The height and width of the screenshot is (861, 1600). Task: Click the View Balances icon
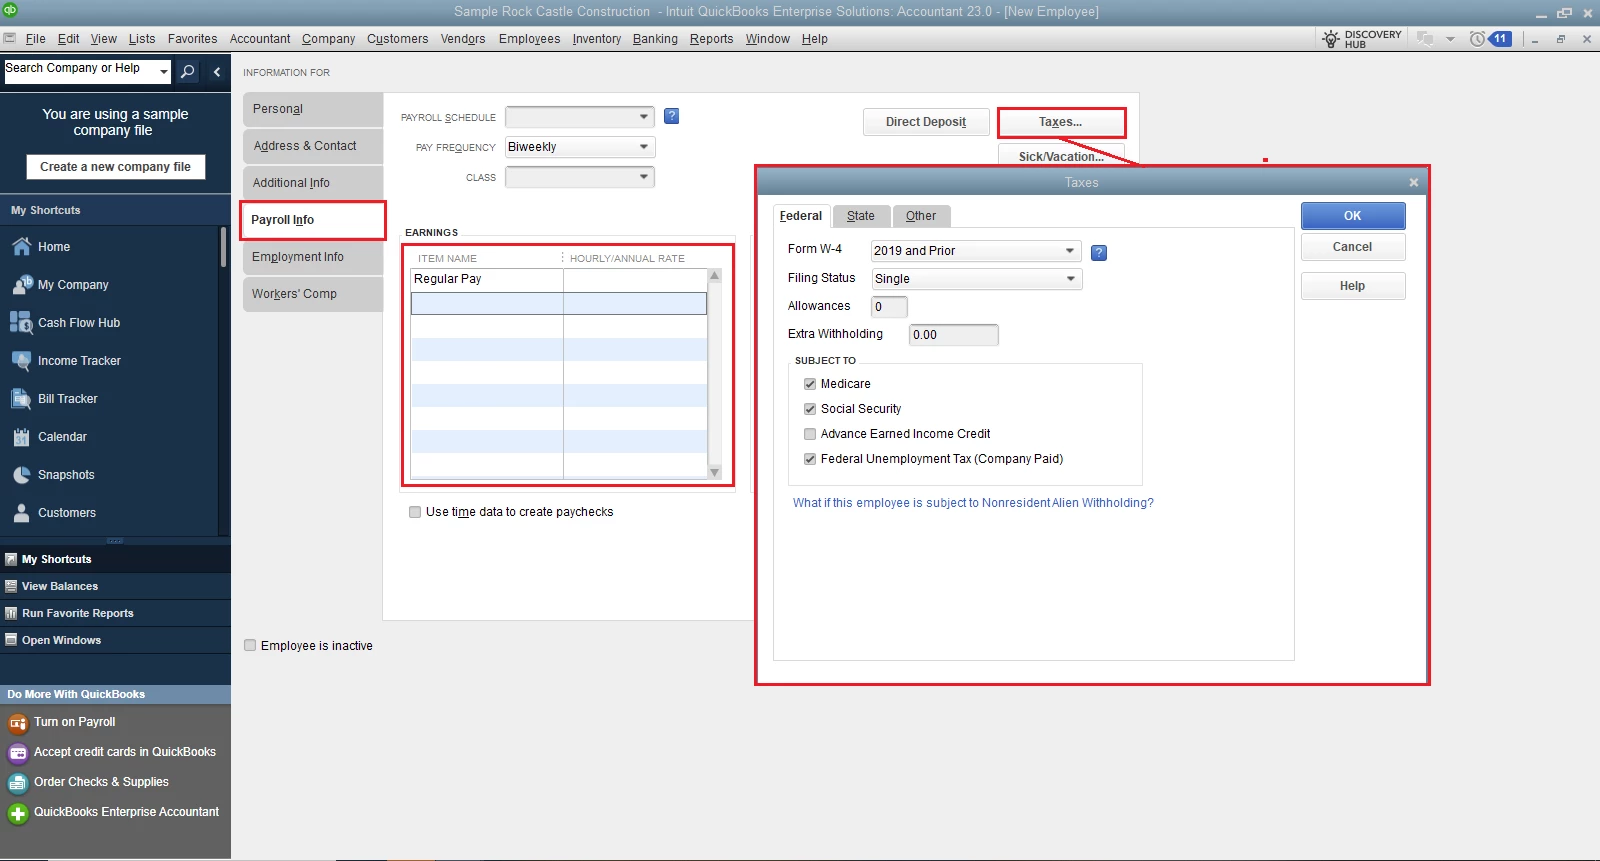click(x=11, y=587)
